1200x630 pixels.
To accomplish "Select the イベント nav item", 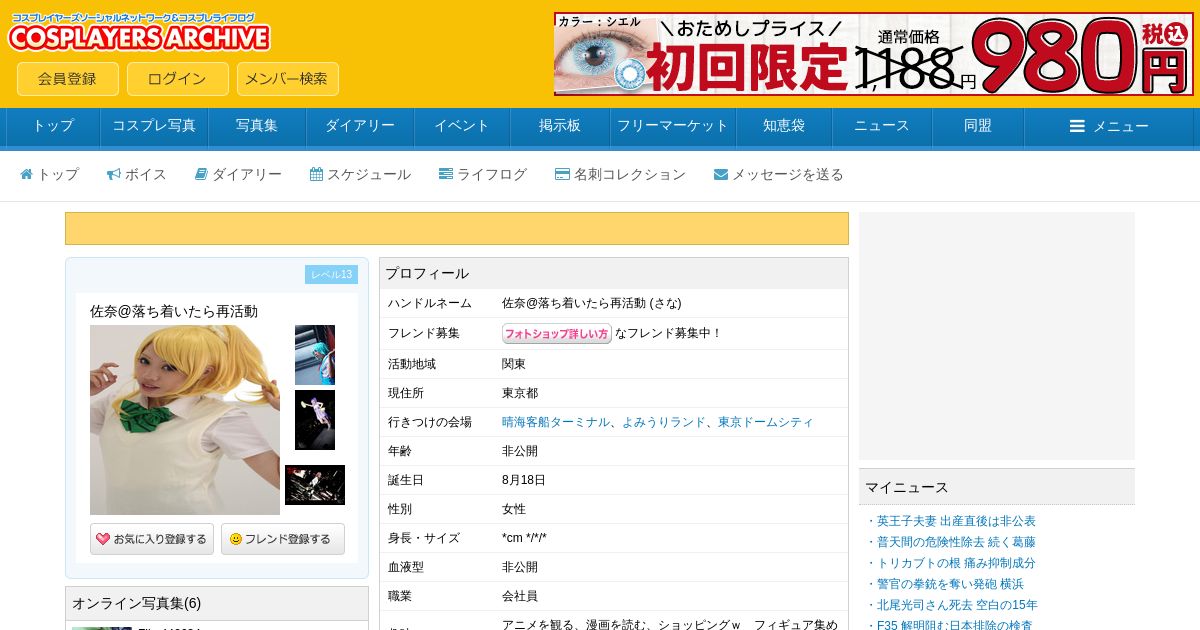I will tap(462, 126).
